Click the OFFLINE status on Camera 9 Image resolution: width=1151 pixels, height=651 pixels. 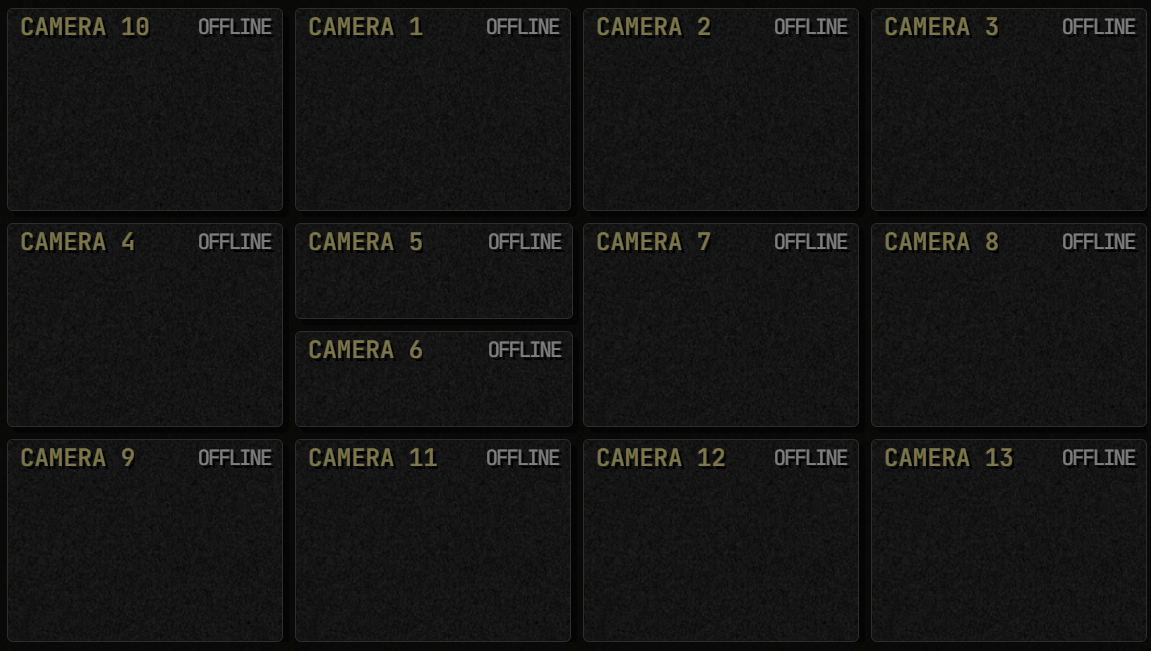pos(235,458)
